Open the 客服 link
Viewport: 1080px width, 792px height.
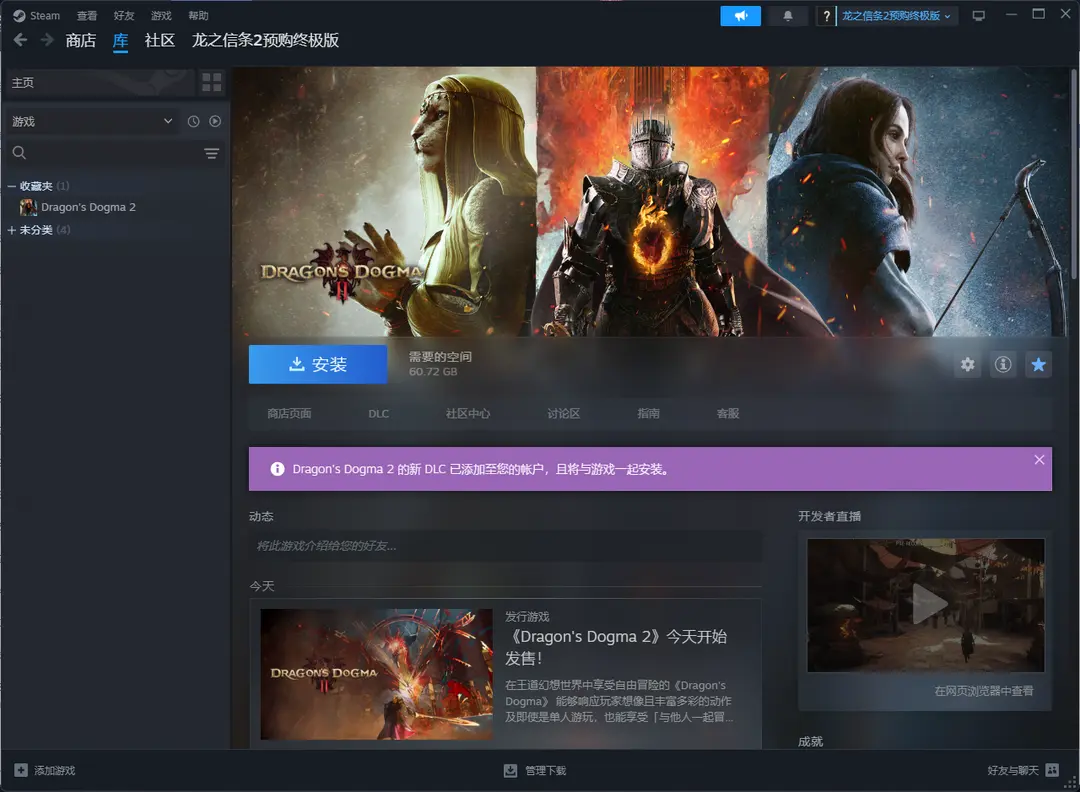pyautogui.click(x=728, y=413)
